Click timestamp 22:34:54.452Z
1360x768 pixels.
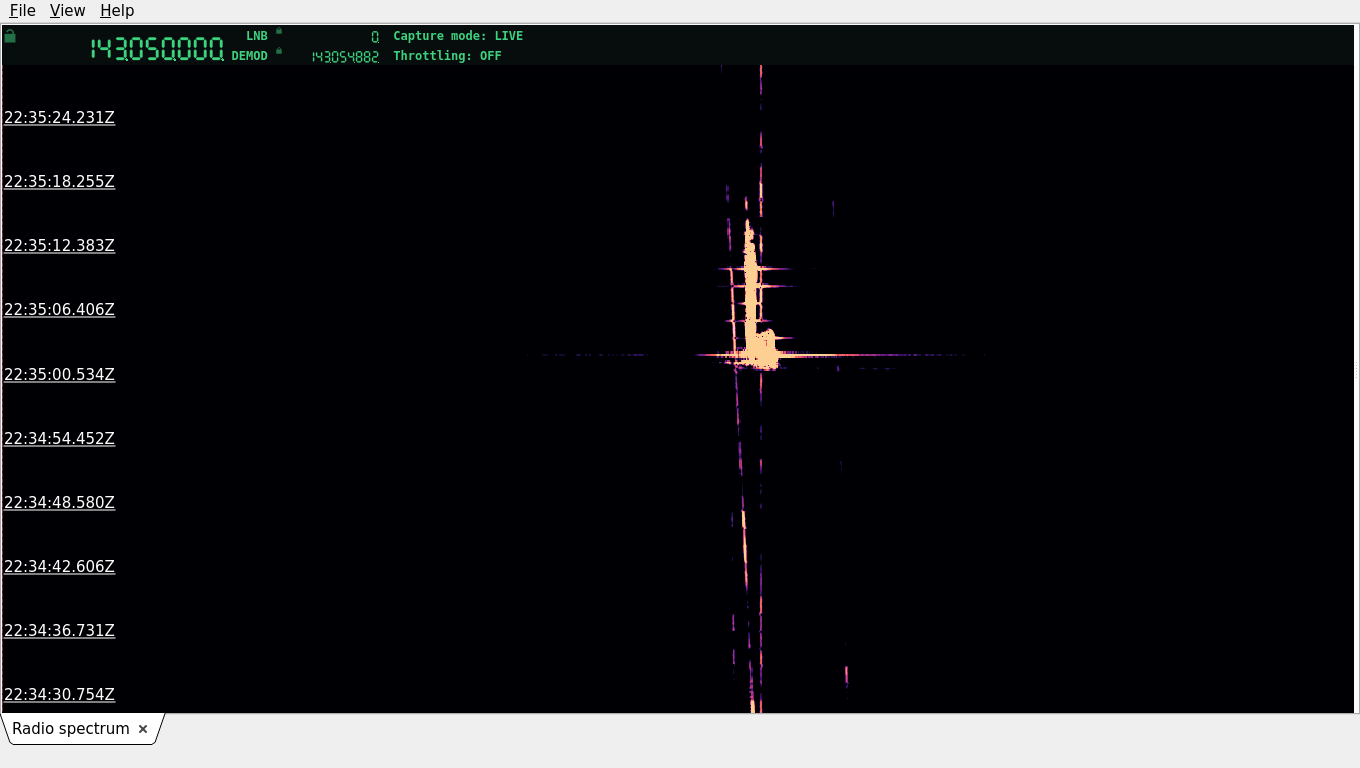[59, 438]
